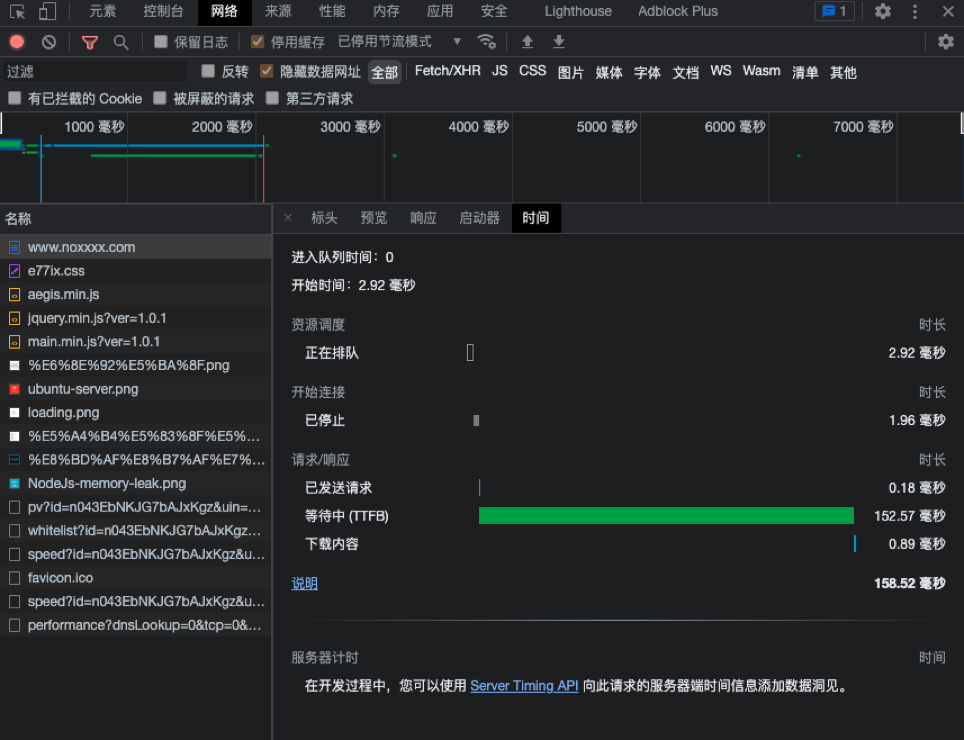
Task: Filter requests by Fetch/XHR
Action: tap(448, 71)
